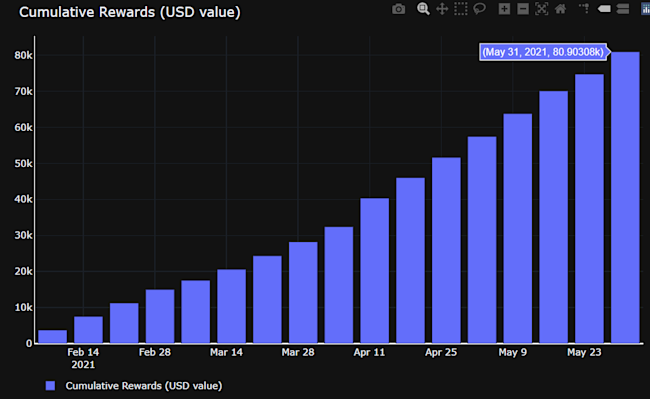Select the first bar for Feb 8
This screenshot has width=650, height=399.
pyautogui.click(x=52, y=336)
